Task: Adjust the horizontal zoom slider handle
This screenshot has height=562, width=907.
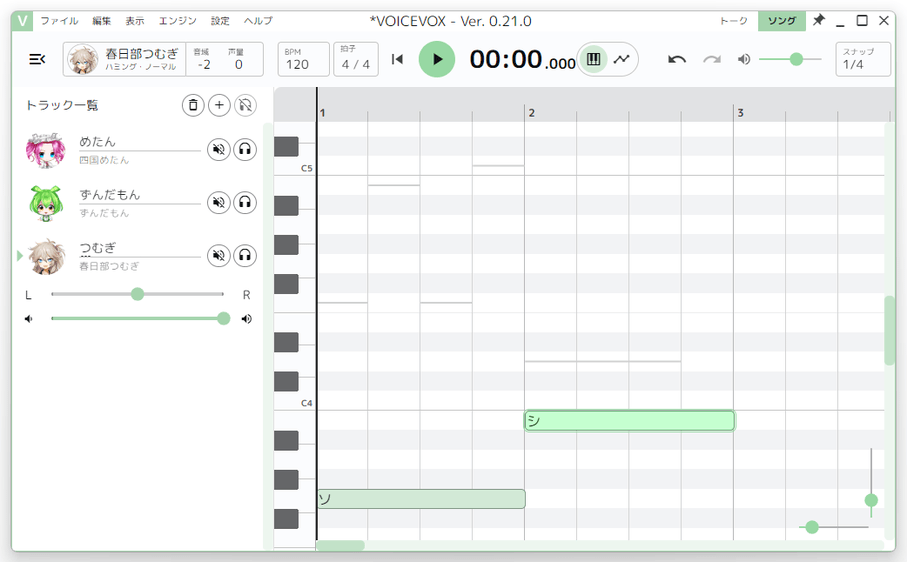Action: pyautogui.click(x=812, y=527)
